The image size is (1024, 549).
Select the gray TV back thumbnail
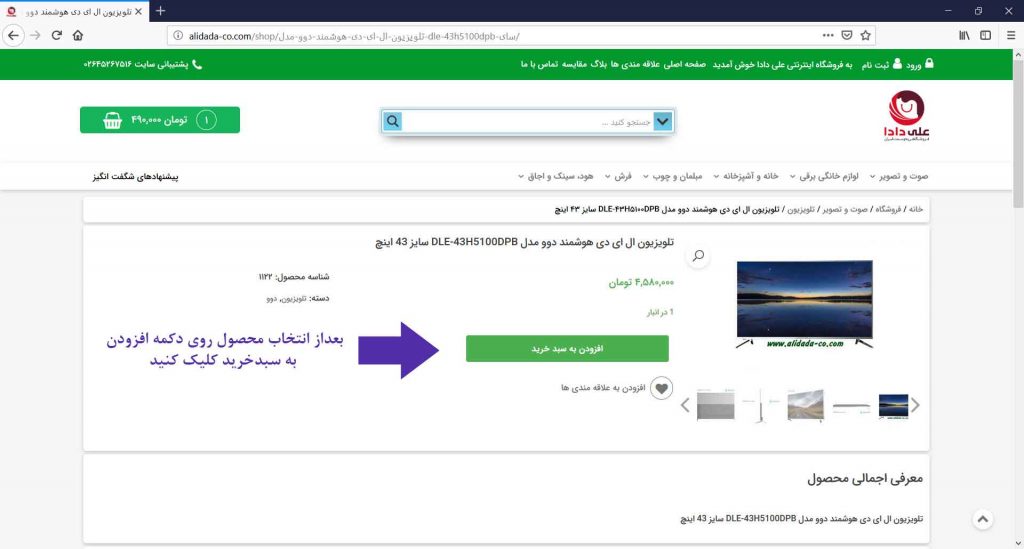[x=715, y=405]
